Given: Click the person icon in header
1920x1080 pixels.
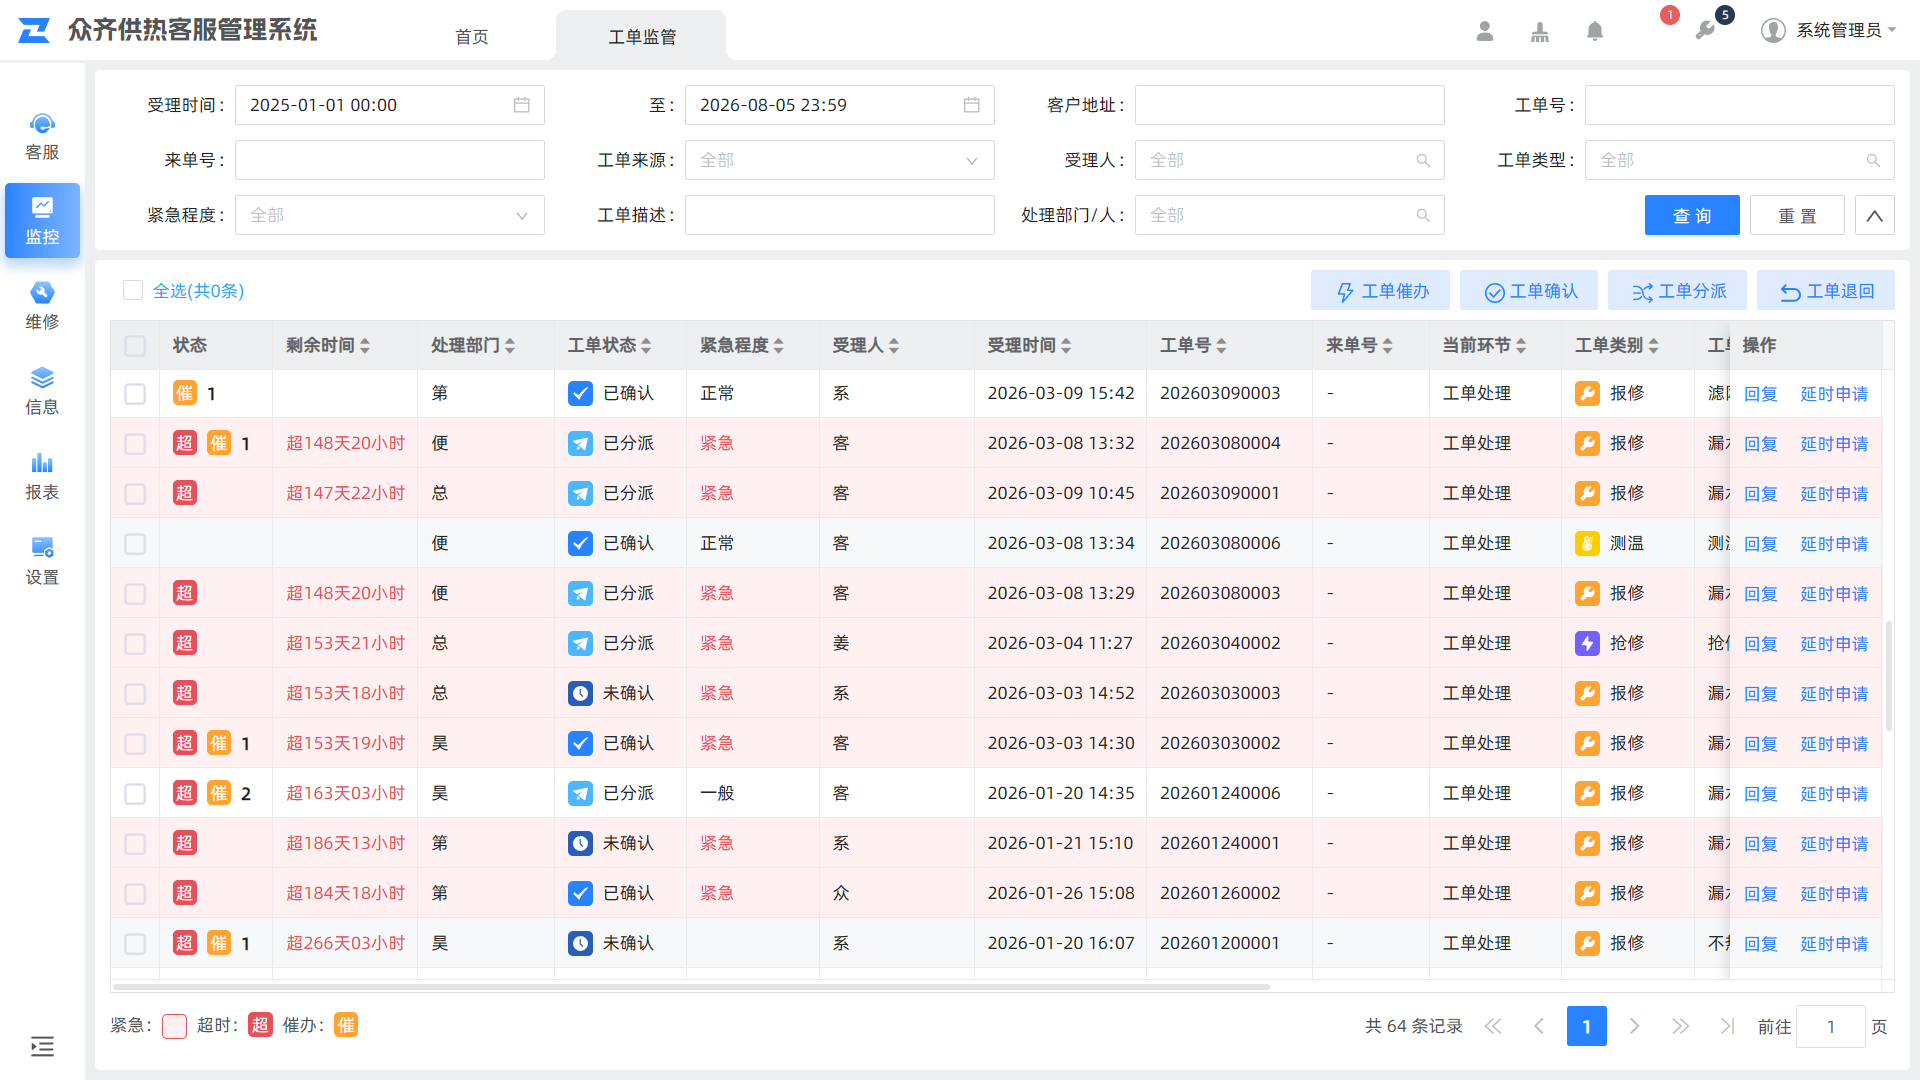Looking at the screenshot, I should tap(1485, 31).
